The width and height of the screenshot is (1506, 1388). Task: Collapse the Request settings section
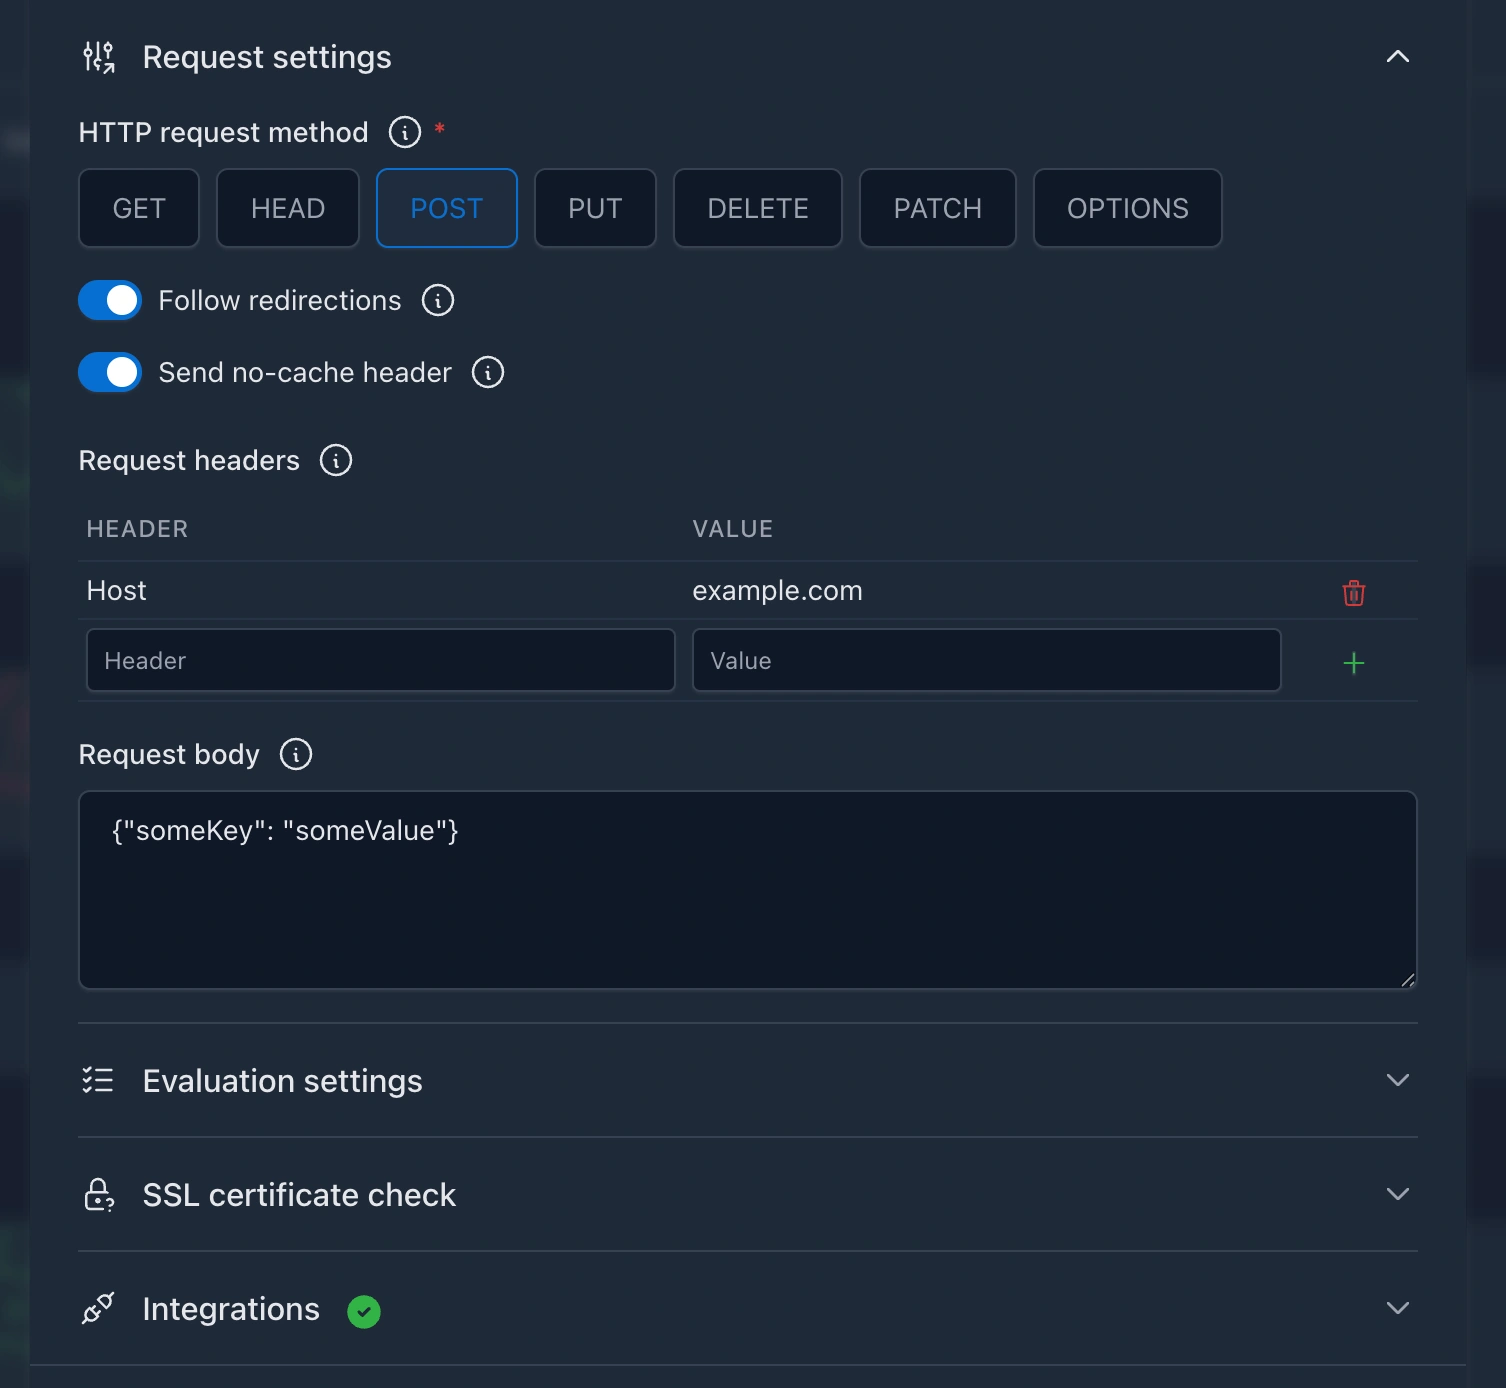pyautogui.click(x=1397, y=57)
